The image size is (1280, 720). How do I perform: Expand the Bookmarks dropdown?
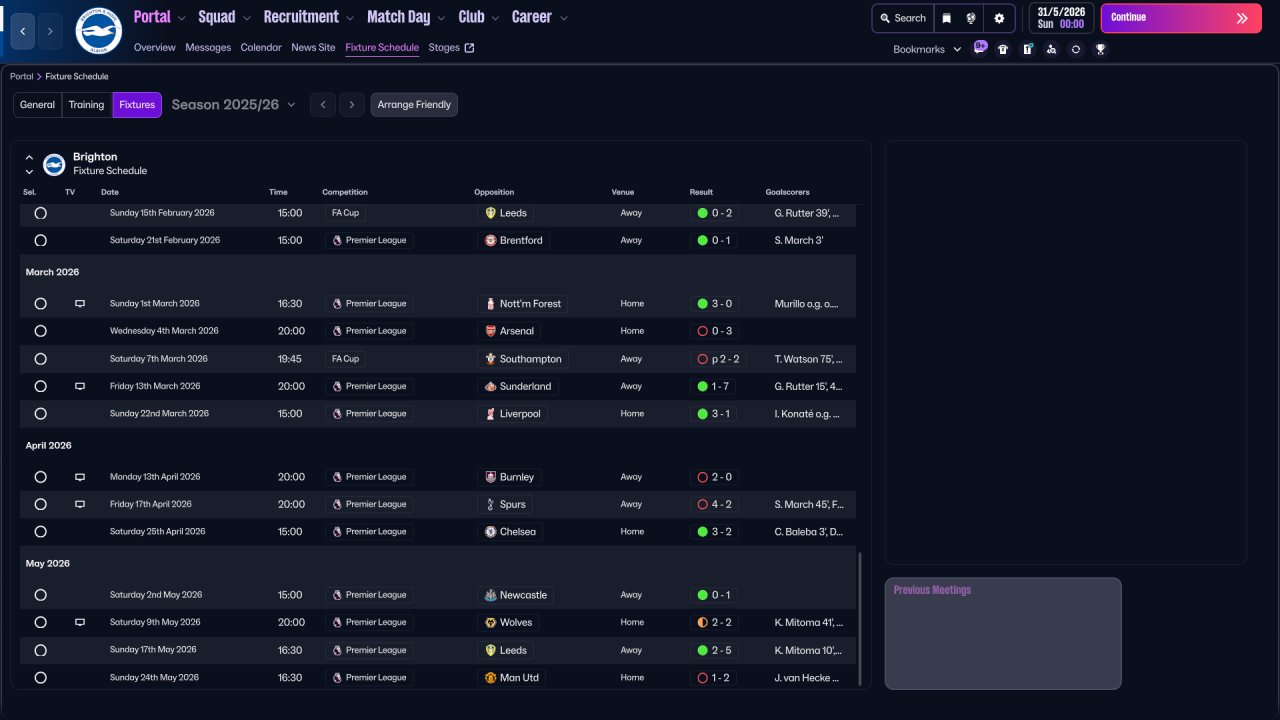click(926, 49)
